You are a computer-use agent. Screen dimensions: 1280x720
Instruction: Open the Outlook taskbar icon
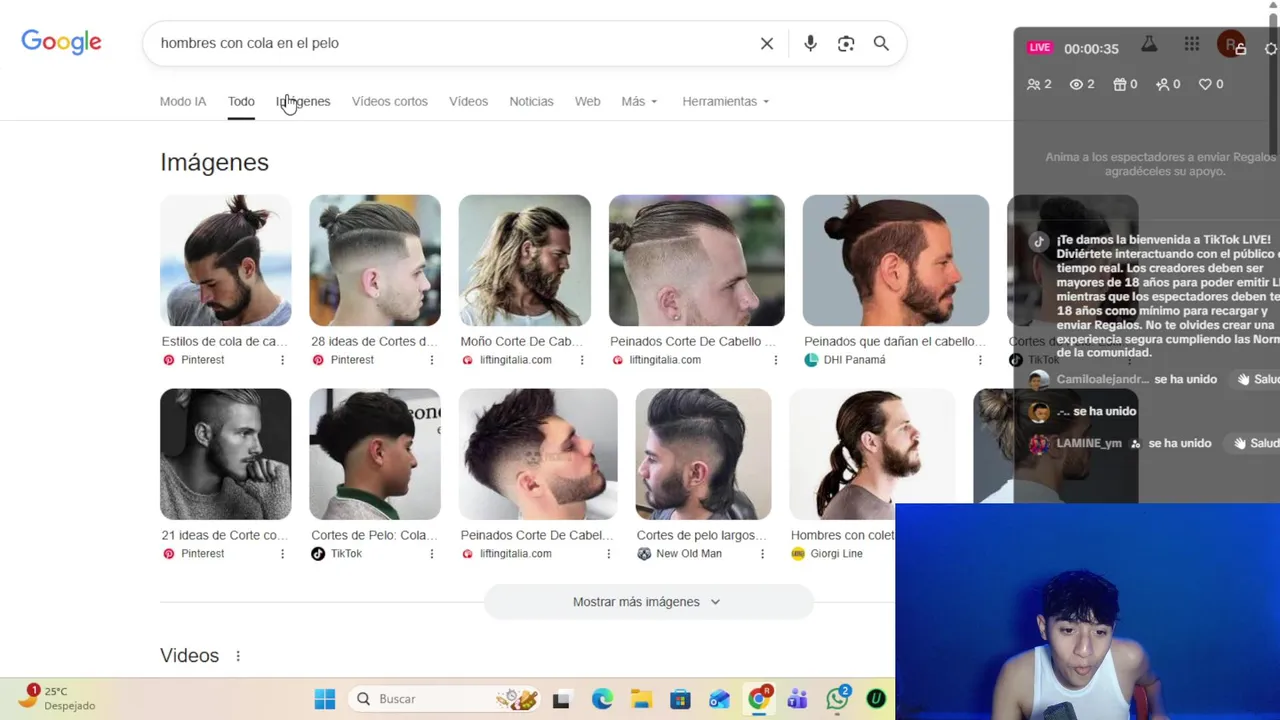click(x=719, y=699)
